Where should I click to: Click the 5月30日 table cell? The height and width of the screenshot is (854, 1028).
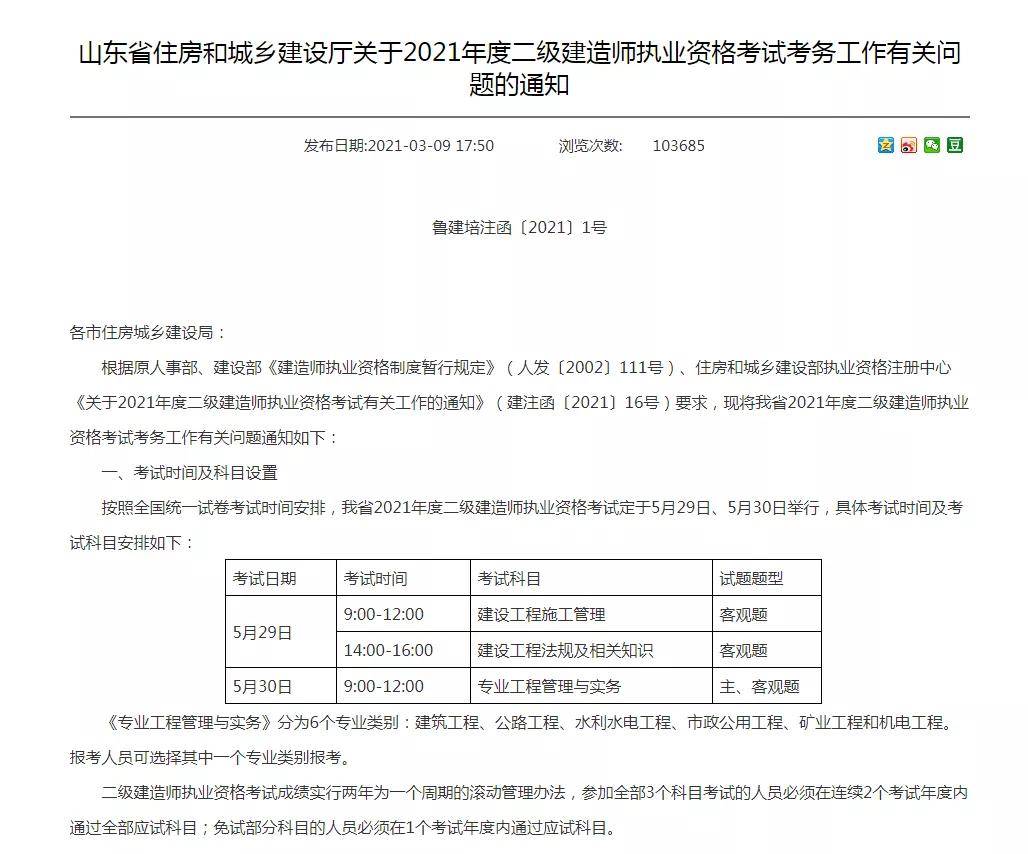coord(281,686)
